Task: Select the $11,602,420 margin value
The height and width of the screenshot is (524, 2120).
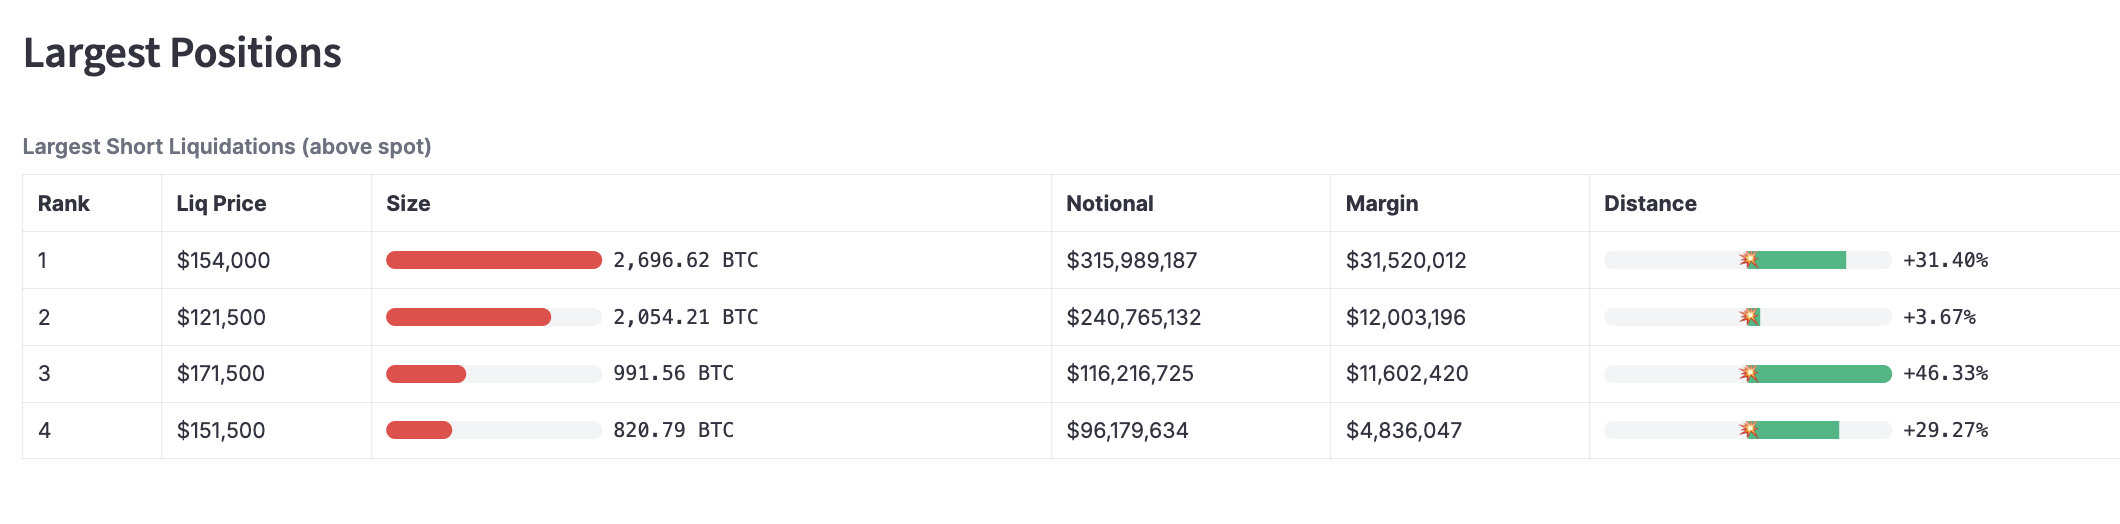Action: pos(1407,374)
